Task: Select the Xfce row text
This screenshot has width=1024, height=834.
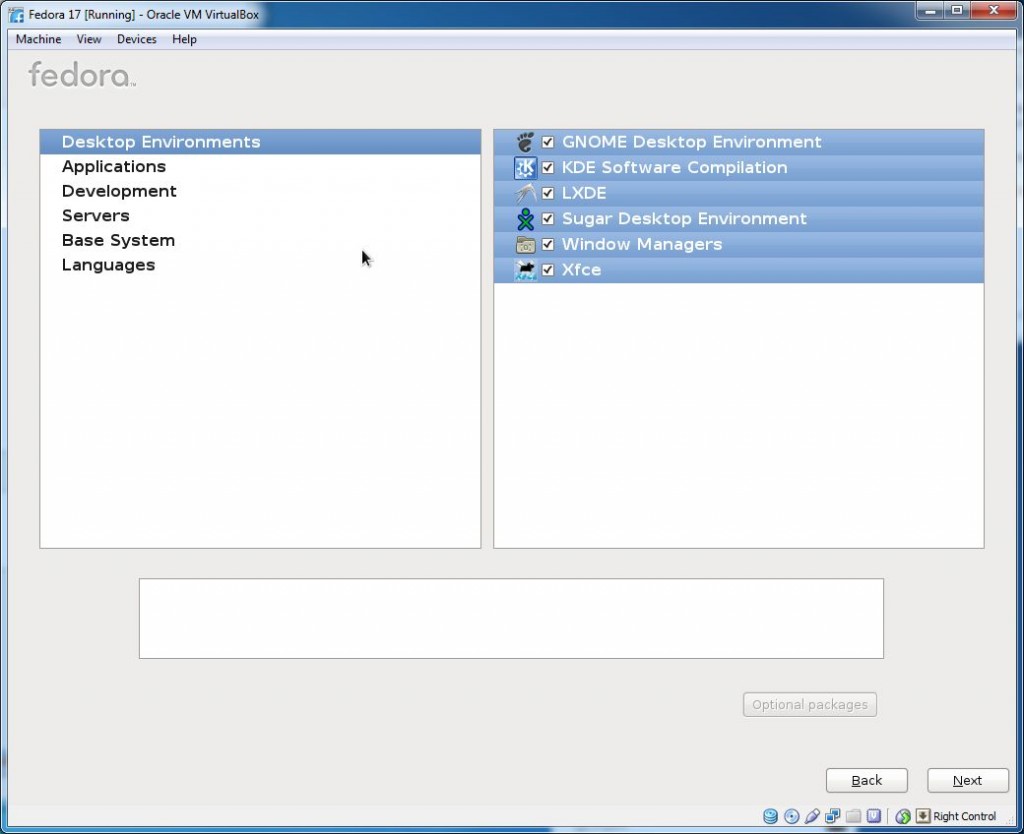Action: point(581,270)
